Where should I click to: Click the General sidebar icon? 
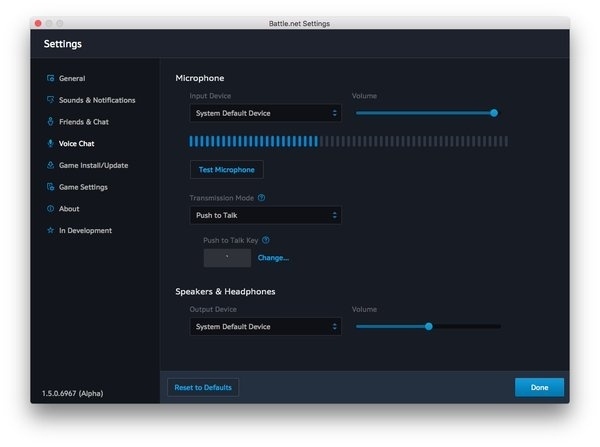tap(51, 78)
